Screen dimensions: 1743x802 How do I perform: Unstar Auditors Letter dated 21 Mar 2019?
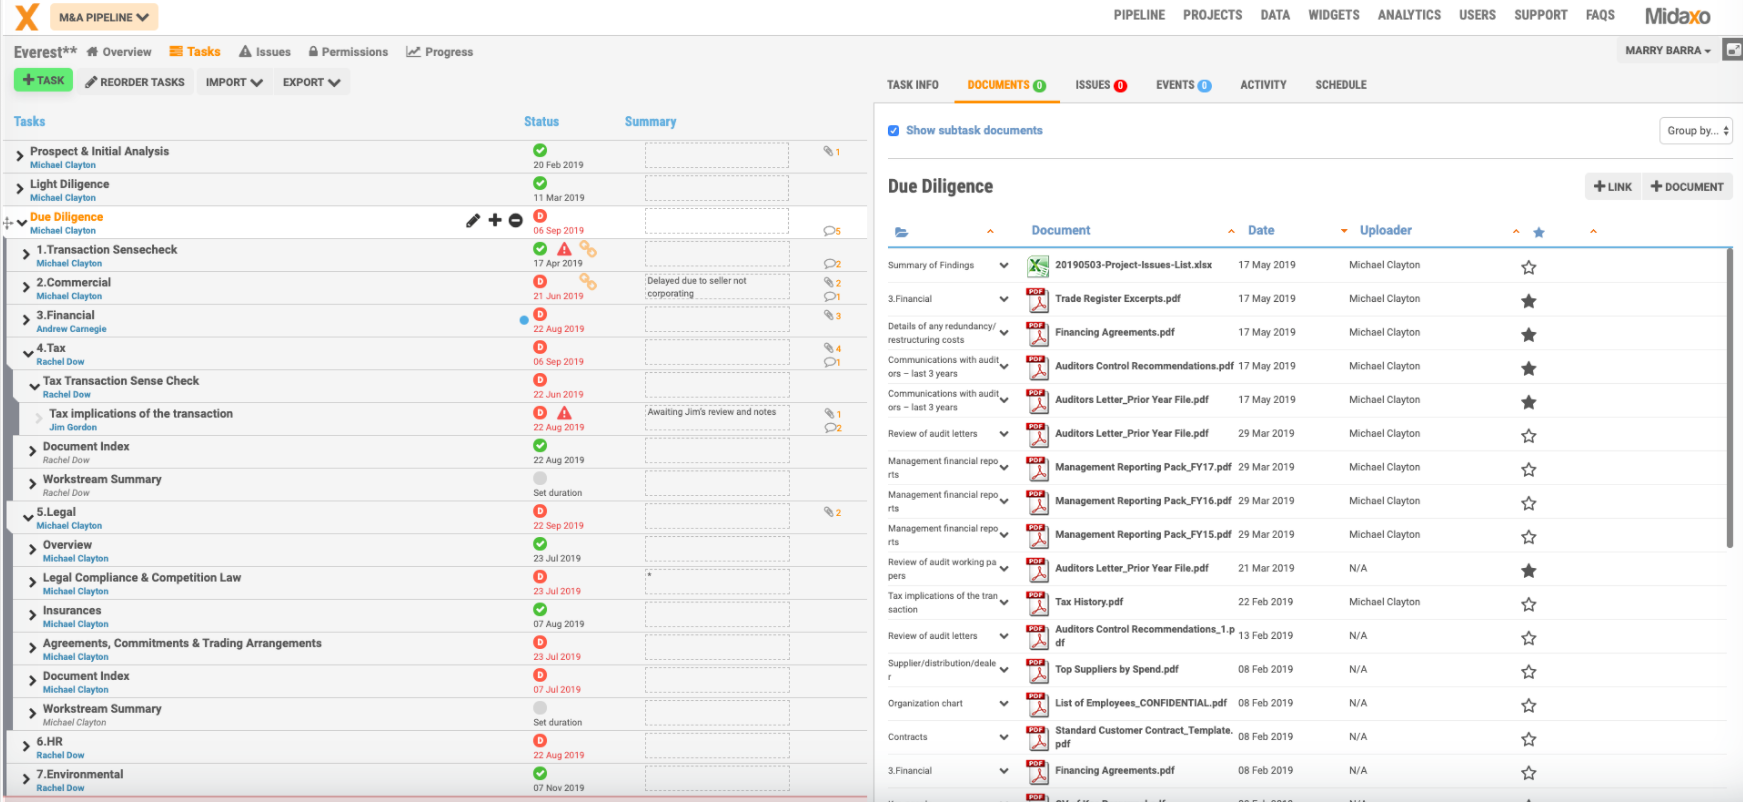[x=1528, y=570]
